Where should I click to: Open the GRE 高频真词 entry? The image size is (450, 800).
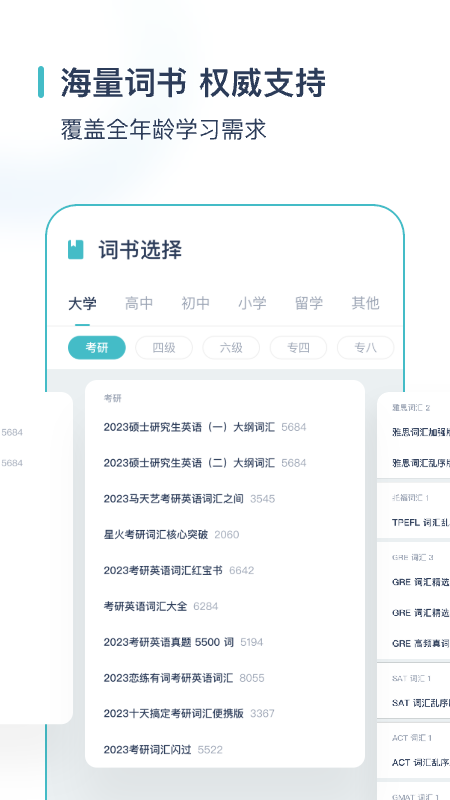(x=421, y=643)
